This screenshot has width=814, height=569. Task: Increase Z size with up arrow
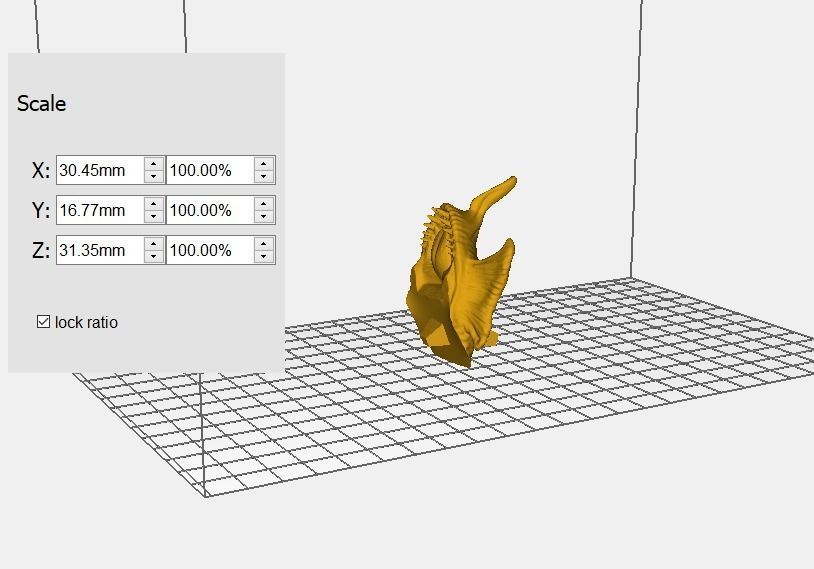tap(154, 244)
